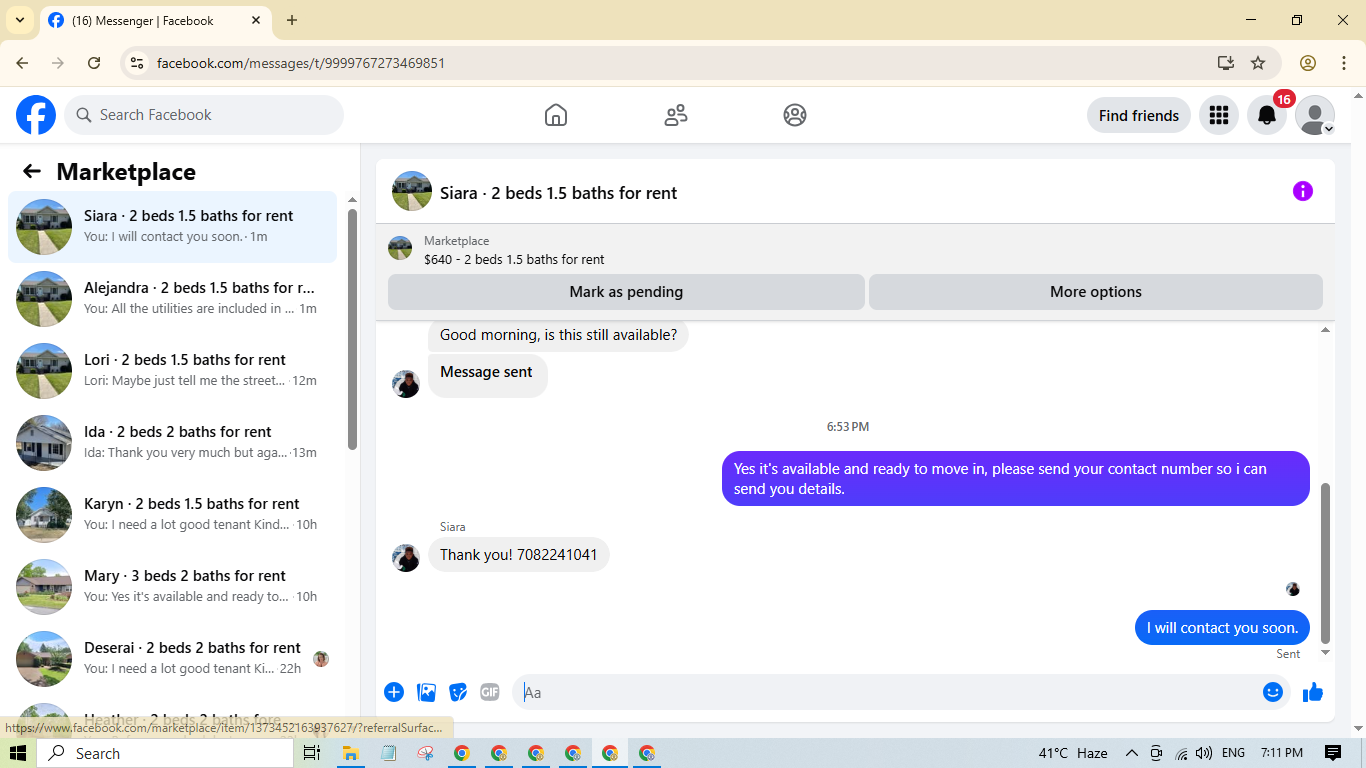Open the Chrome three-dot menu
This screenshot has height=768, width=1366.
point(1344,63)
